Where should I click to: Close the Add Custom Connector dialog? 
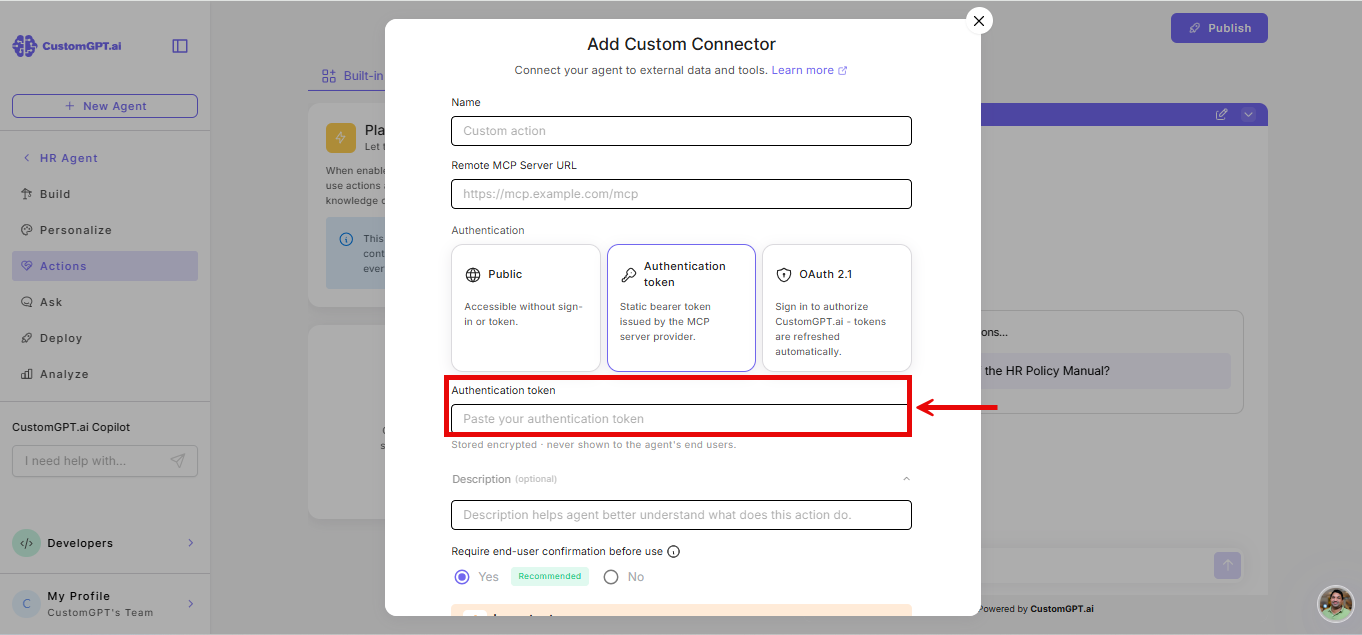tap(979, 20)
